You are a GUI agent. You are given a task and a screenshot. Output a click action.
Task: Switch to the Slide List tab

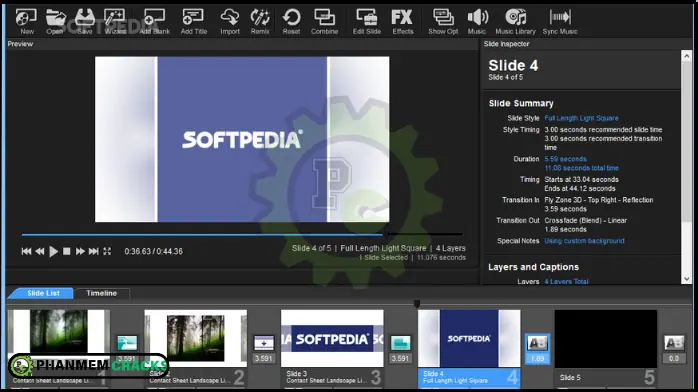pyautogui.click(x=43, y=293)
